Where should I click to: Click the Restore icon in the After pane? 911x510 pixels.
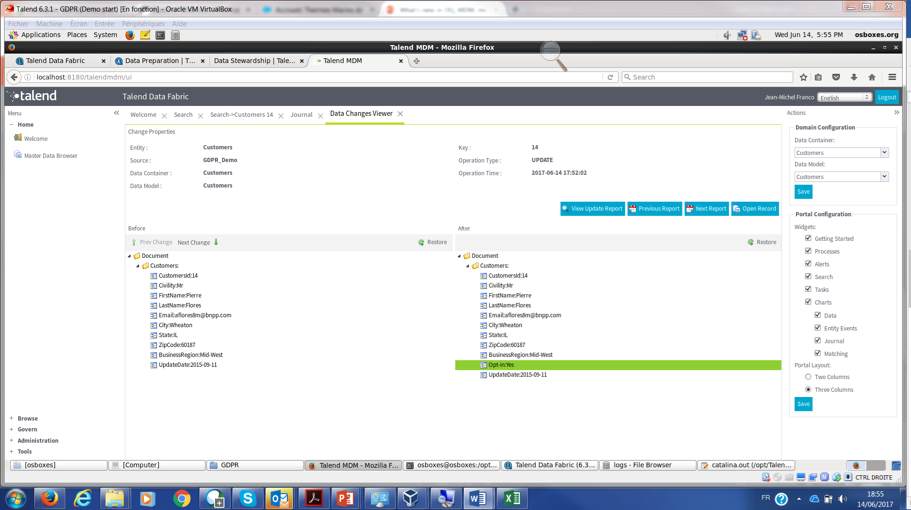751,242
